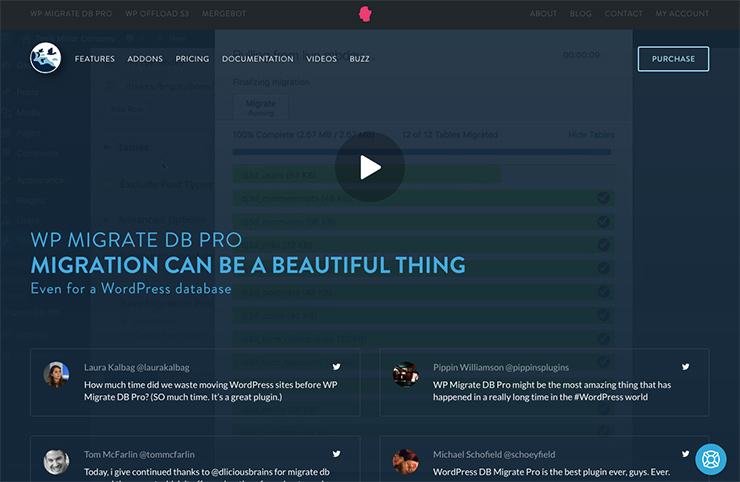Click the pink Delicious Brains logo

365,14
